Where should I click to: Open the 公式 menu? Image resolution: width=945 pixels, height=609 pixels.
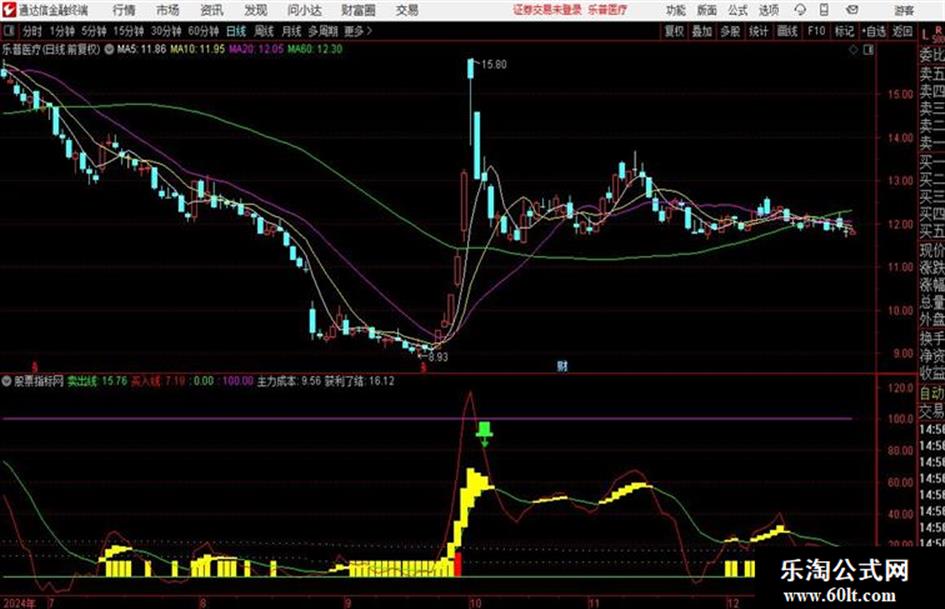pyautogui.click(x=738, y=10)
